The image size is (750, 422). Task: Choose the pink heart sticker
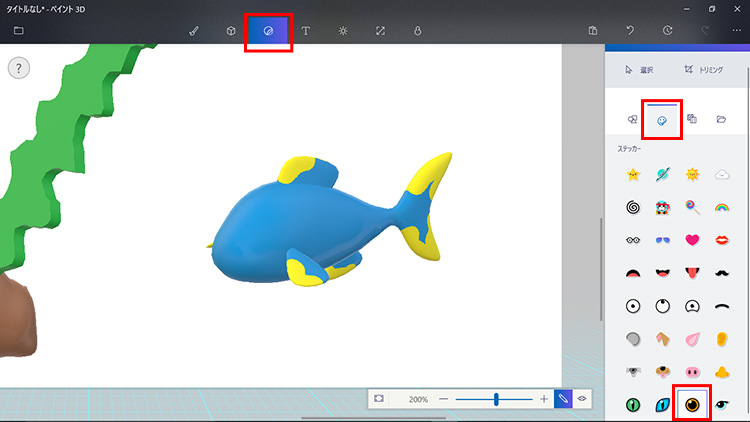(691, 240)
